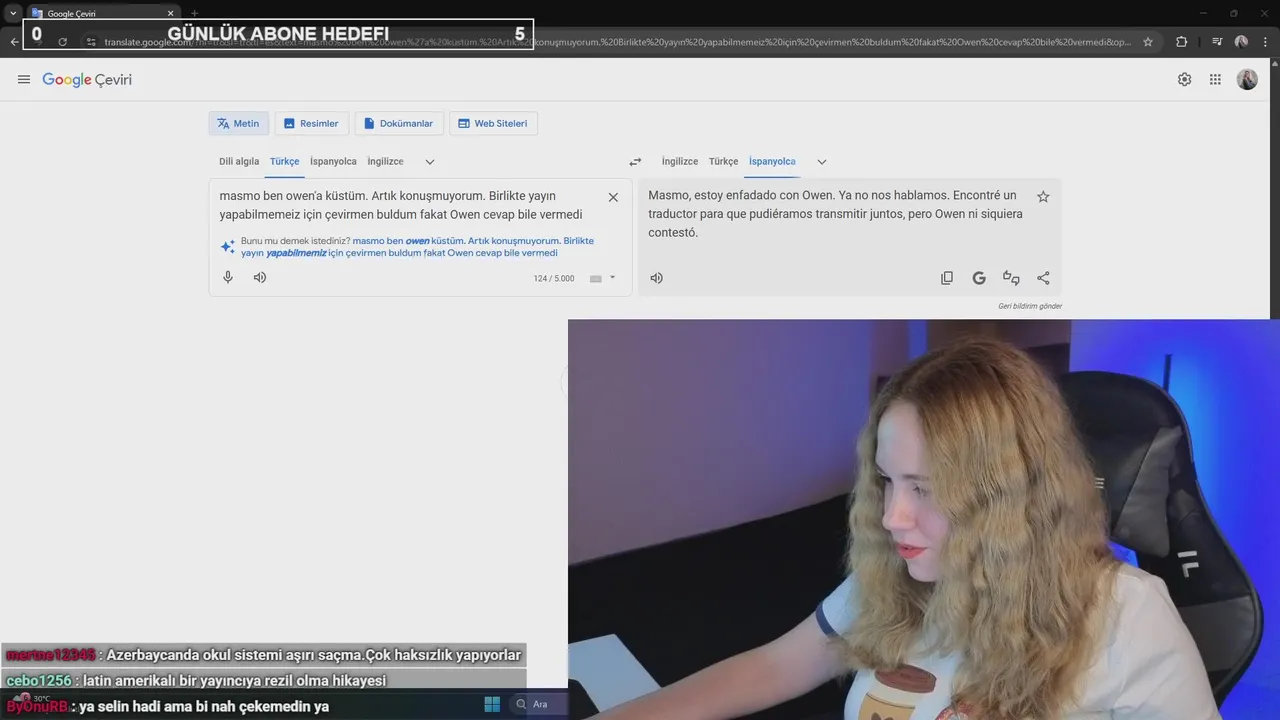Click the translated Spanish text 'Masmo, estoy enfadado'
Image resolution: width=1280 pixels, height=720 pixels.
pos(712,195)
